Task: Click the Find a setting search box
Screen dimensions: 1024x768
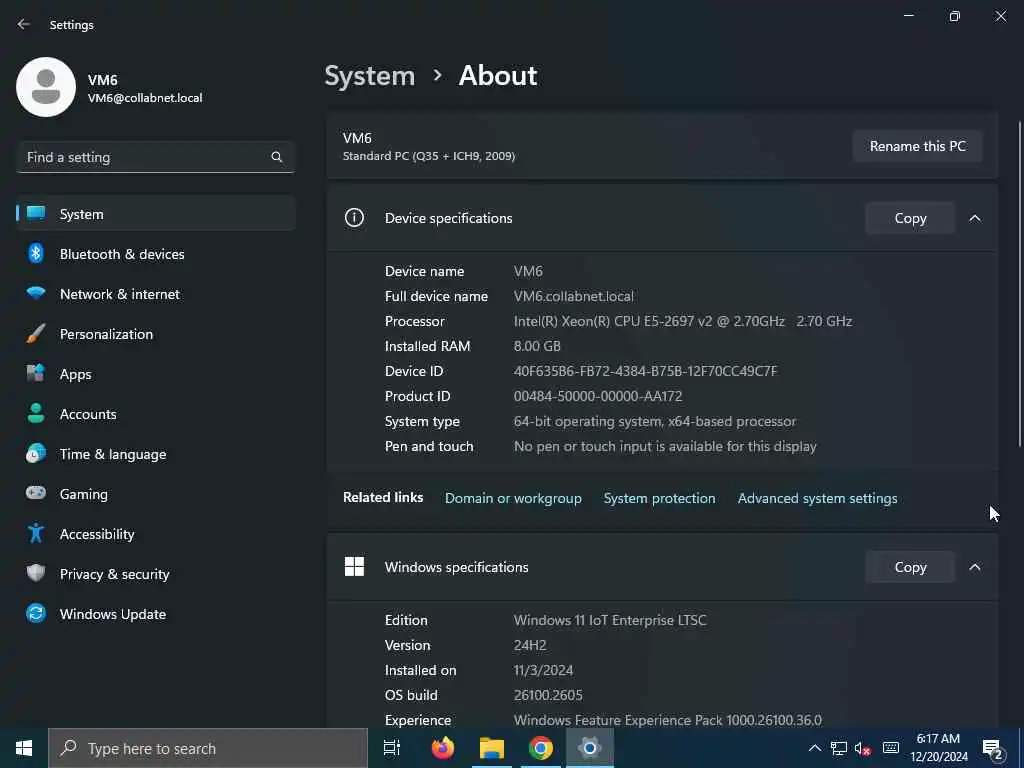Action: point(155,157)
